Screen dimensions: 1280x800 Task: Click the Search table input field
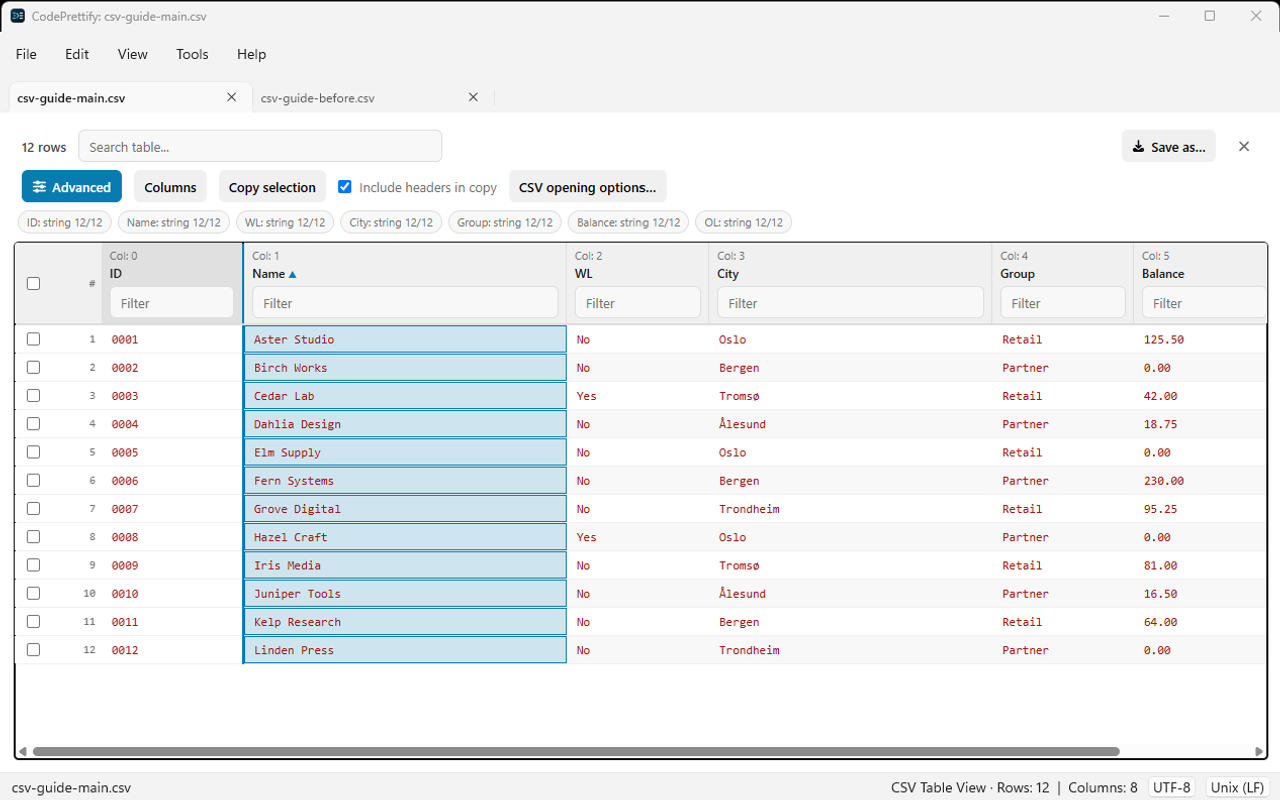pos(260,146)
